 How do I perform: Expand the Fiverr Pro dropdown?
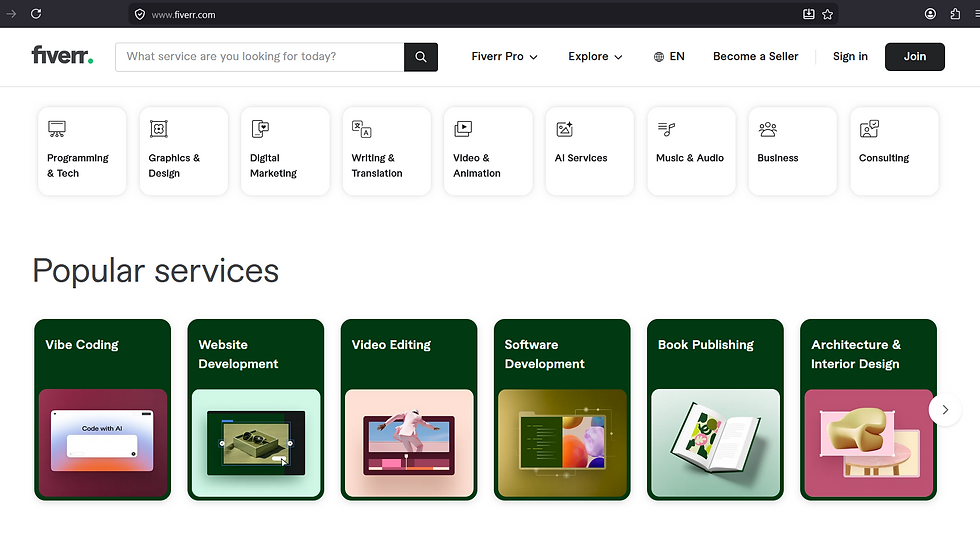tap(504, 56)
